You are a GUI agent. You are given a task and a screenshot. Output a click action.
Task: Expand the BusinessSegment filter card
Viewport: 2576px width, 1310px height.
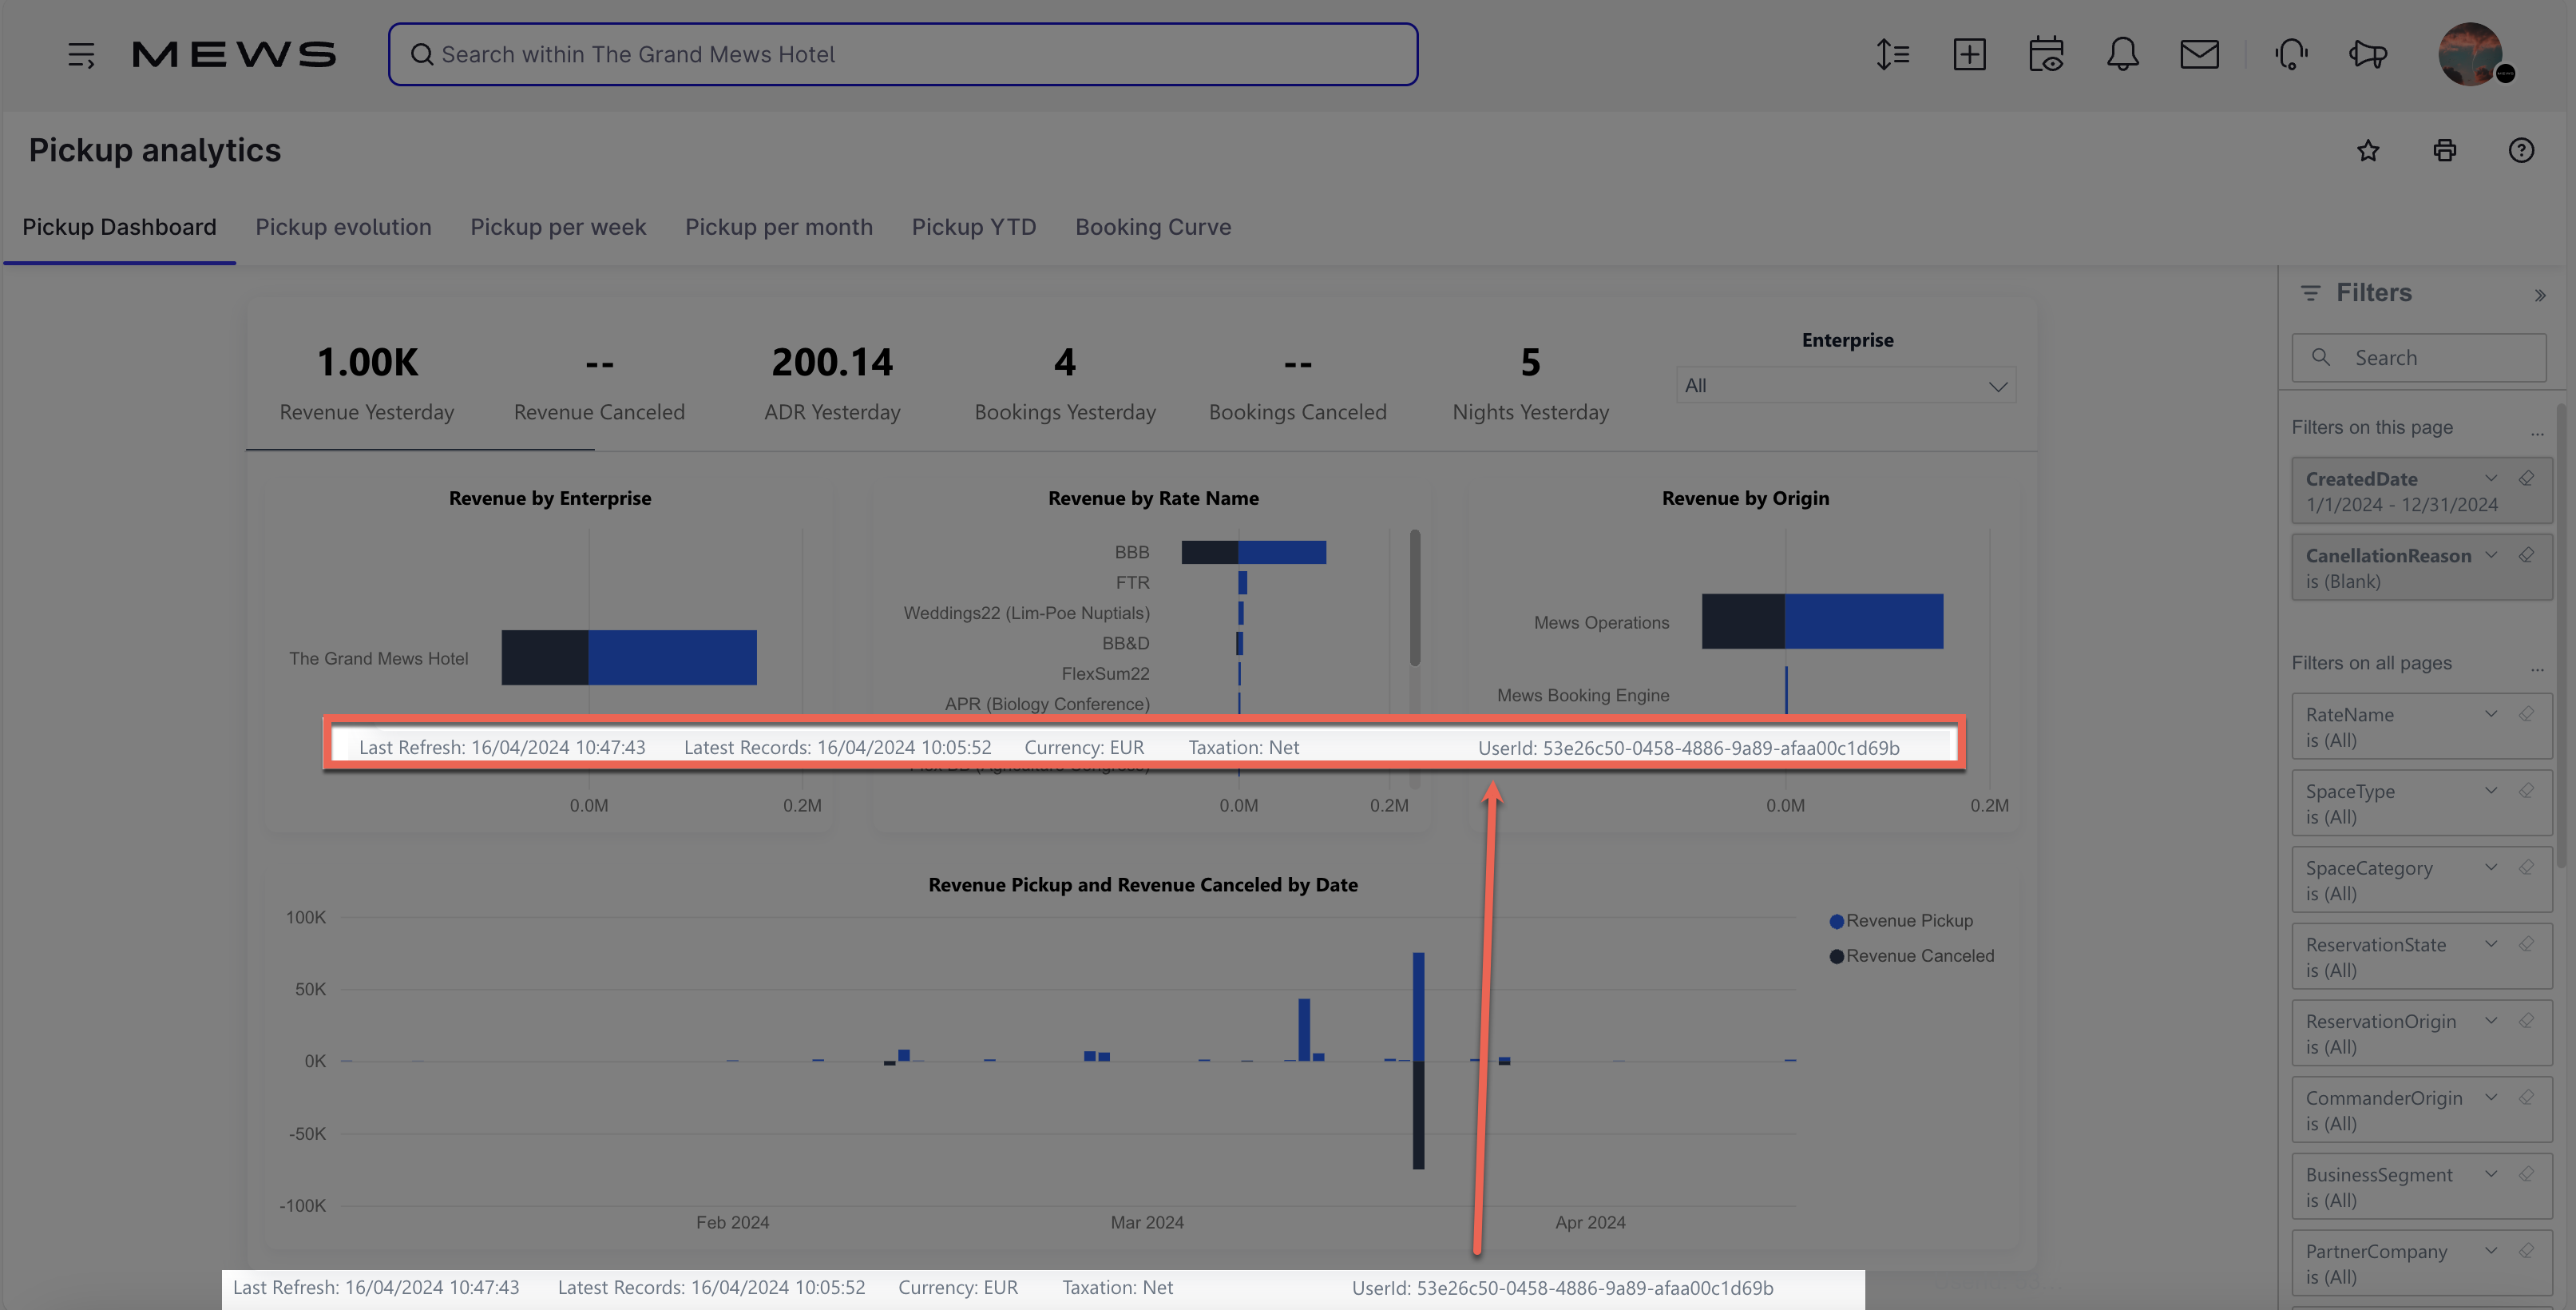[x=2491, y=1174]
